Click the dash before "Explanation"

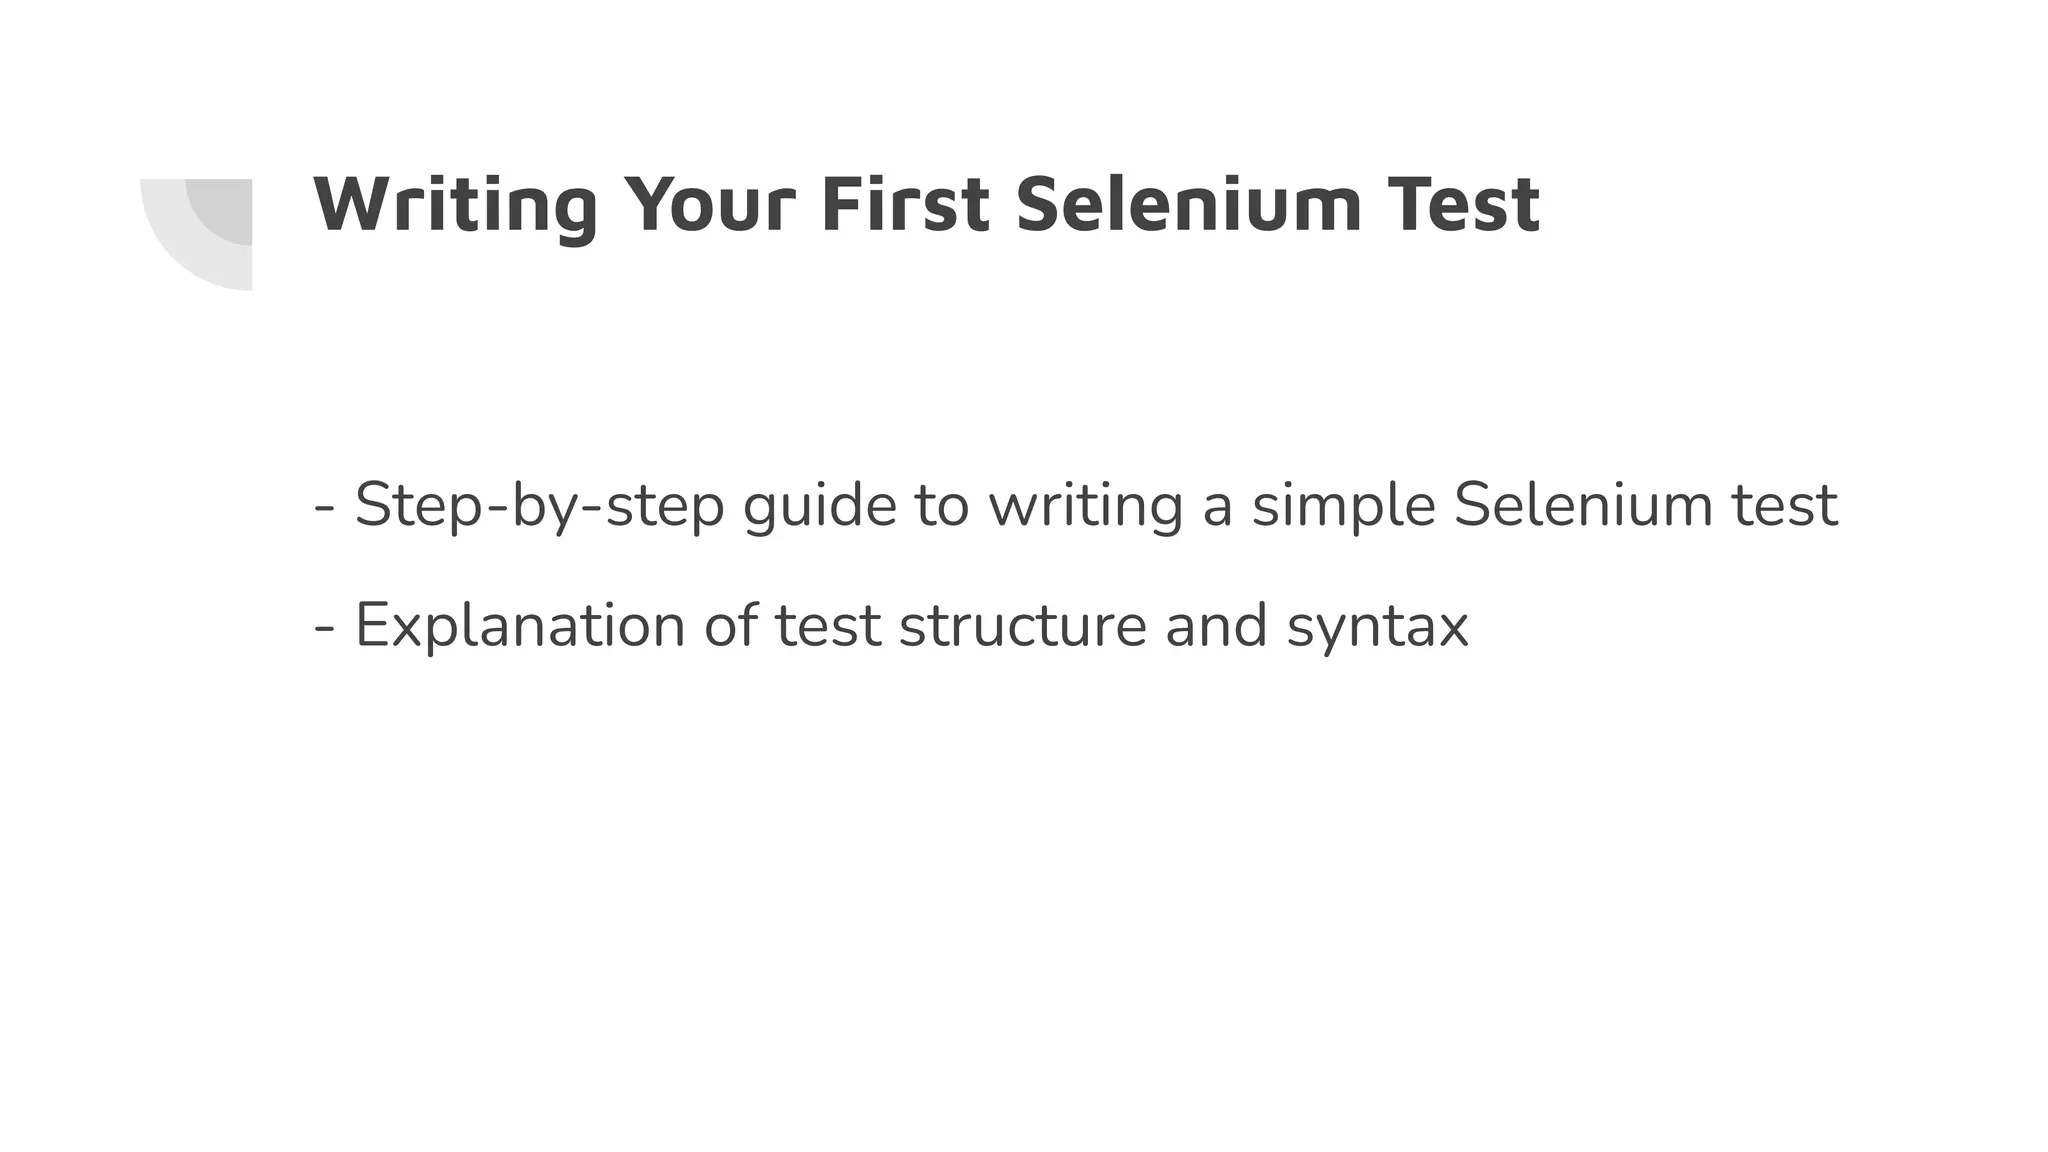click(x=324, y=630)
